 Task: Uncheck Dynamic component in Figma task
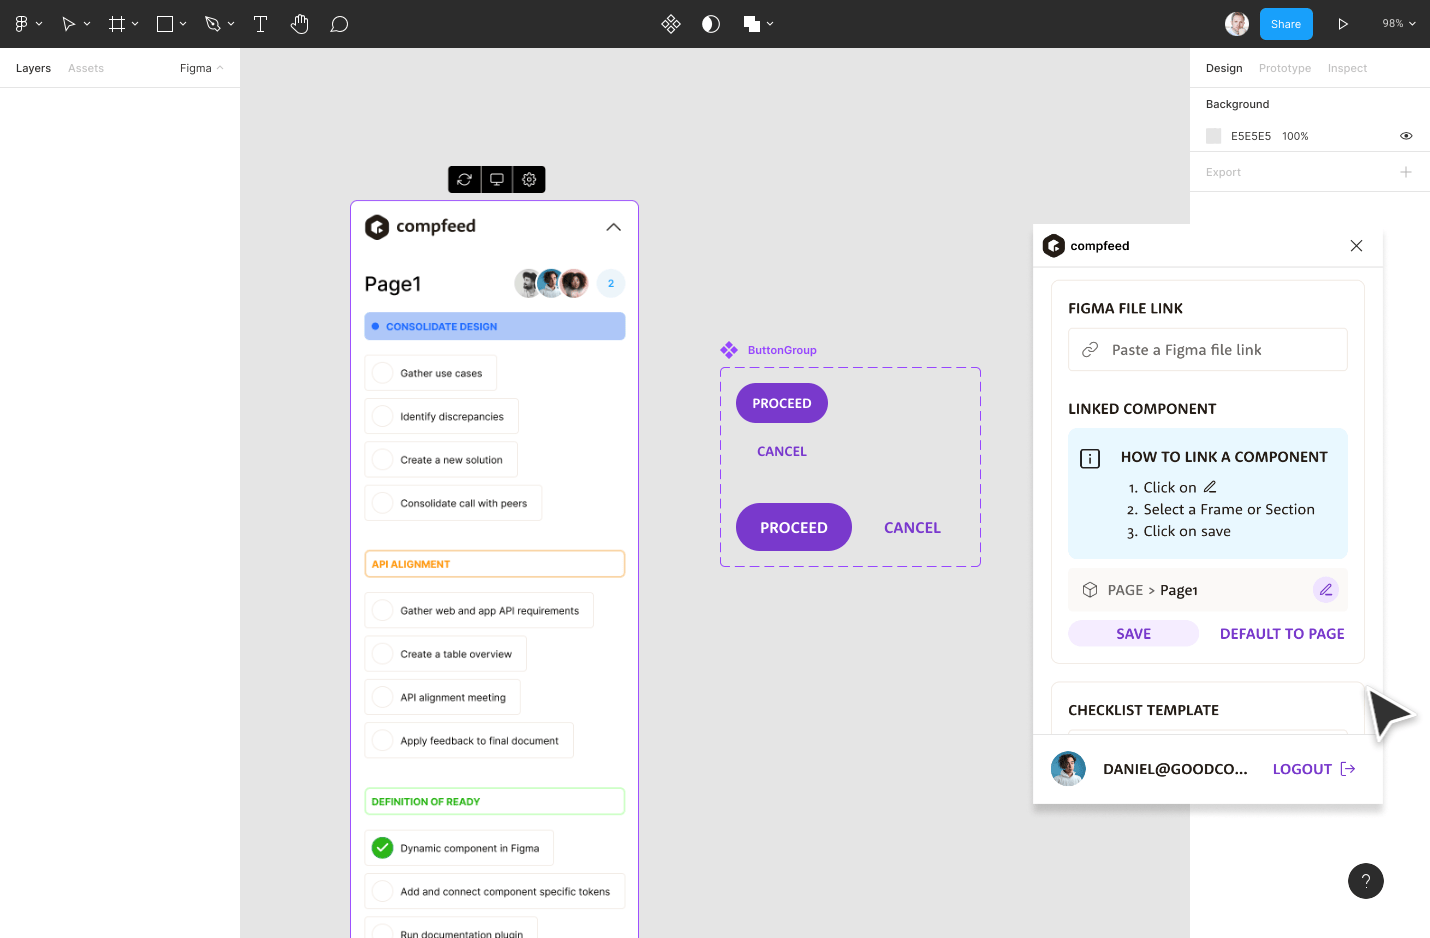pos(383,848)
